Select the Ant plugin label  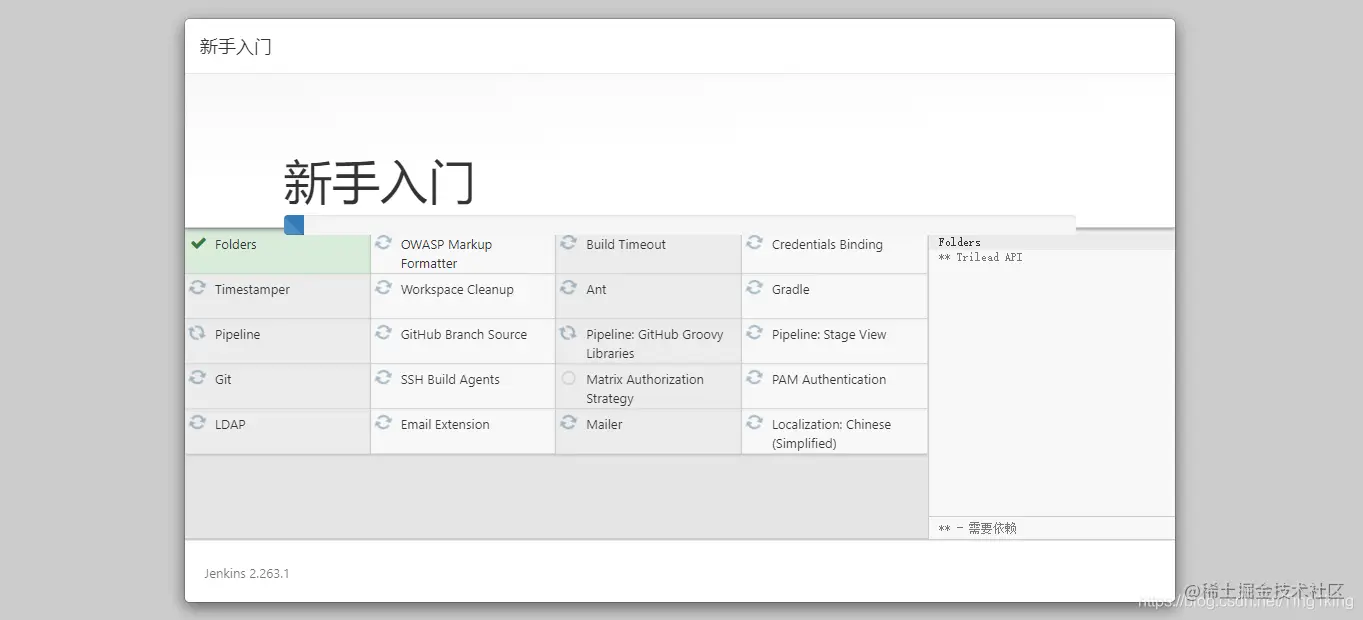click(x=596, y=289)
